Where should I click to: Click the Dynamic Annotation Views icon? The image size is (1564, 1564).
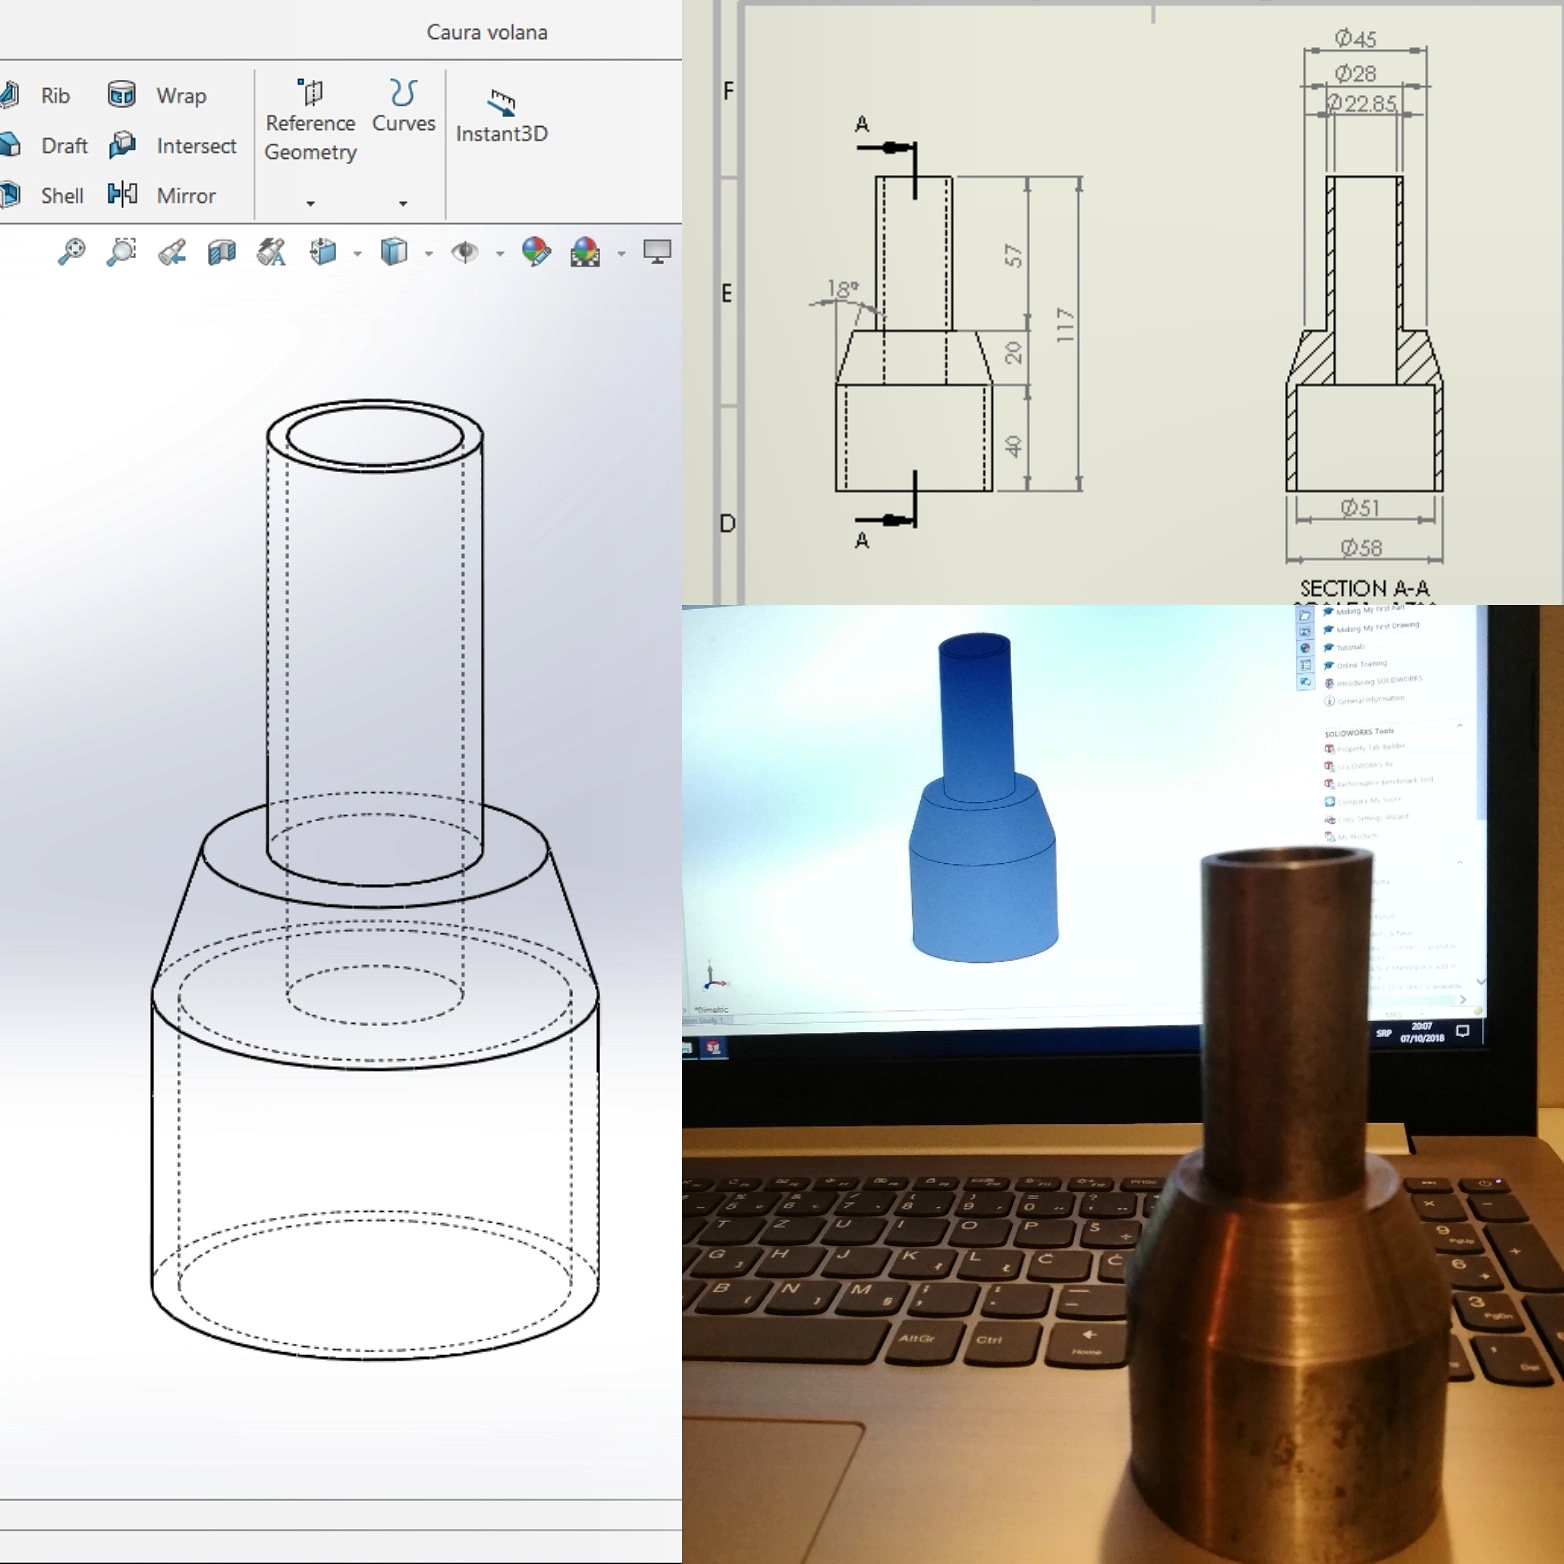[x=271, y=252]
